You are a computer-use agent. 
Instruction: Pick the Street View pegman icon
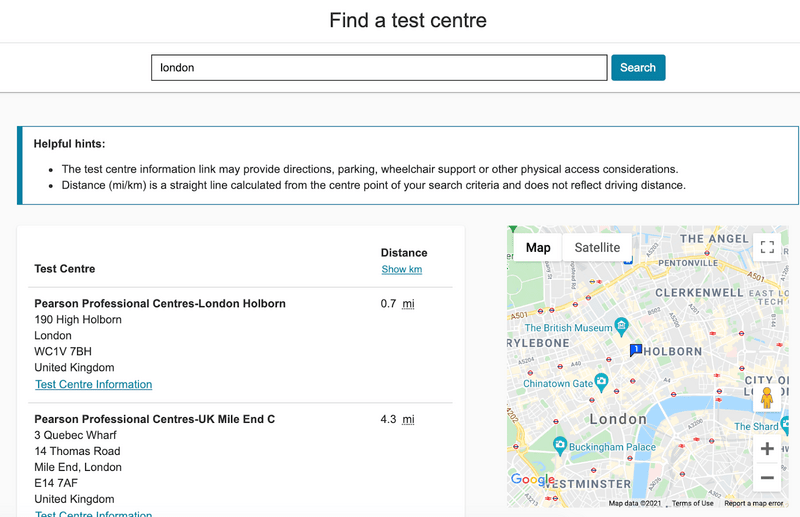point(766,398)
